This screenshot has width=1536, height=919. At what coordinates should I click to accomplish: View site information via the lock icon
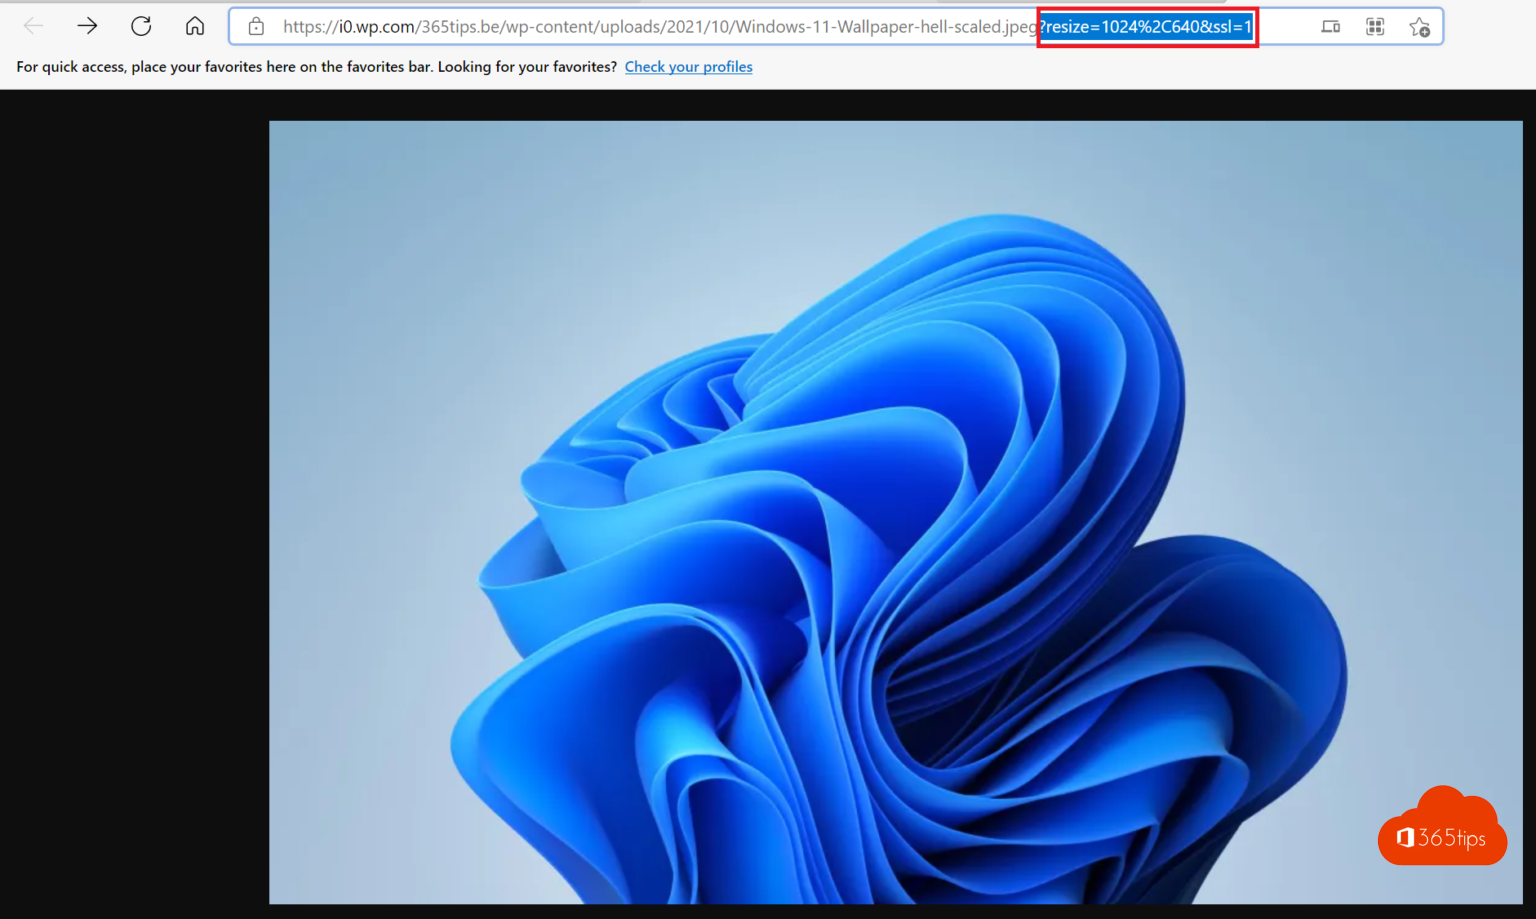[256, 27]
